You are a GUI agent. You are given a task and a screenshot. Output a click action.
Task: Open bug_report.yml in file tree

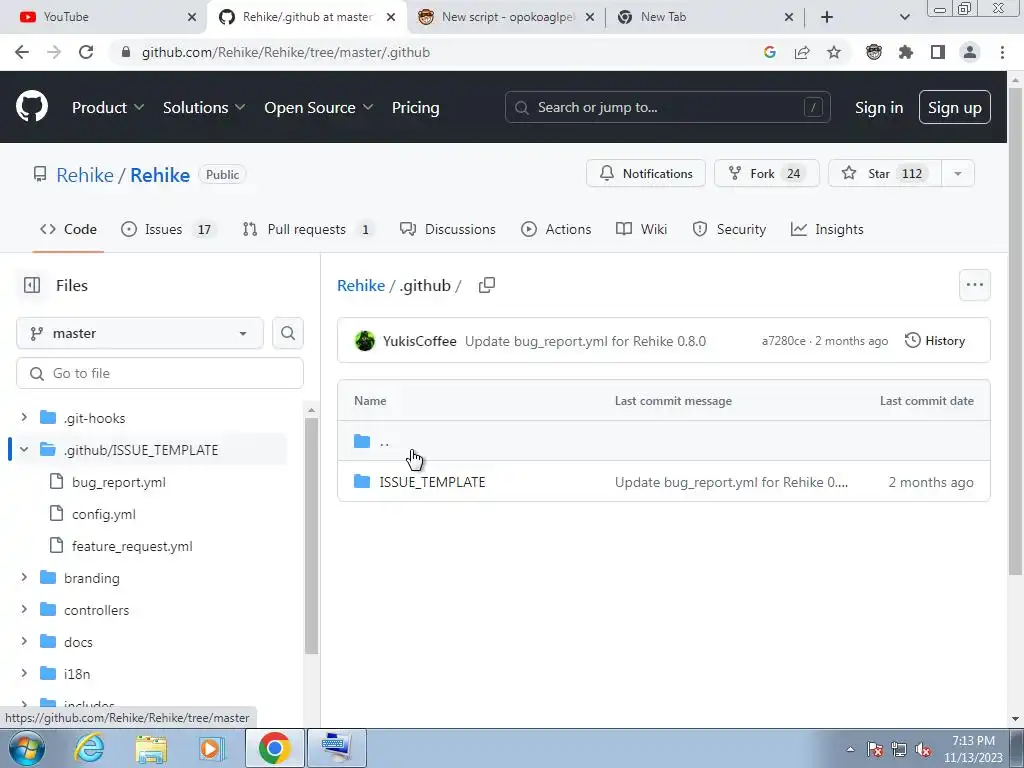[x=118, y=482]
